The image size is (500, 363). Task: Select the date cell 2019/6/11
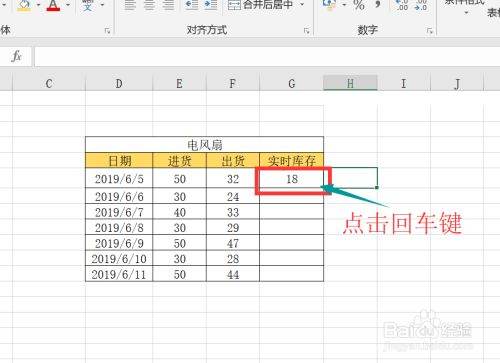coord(119,274)
